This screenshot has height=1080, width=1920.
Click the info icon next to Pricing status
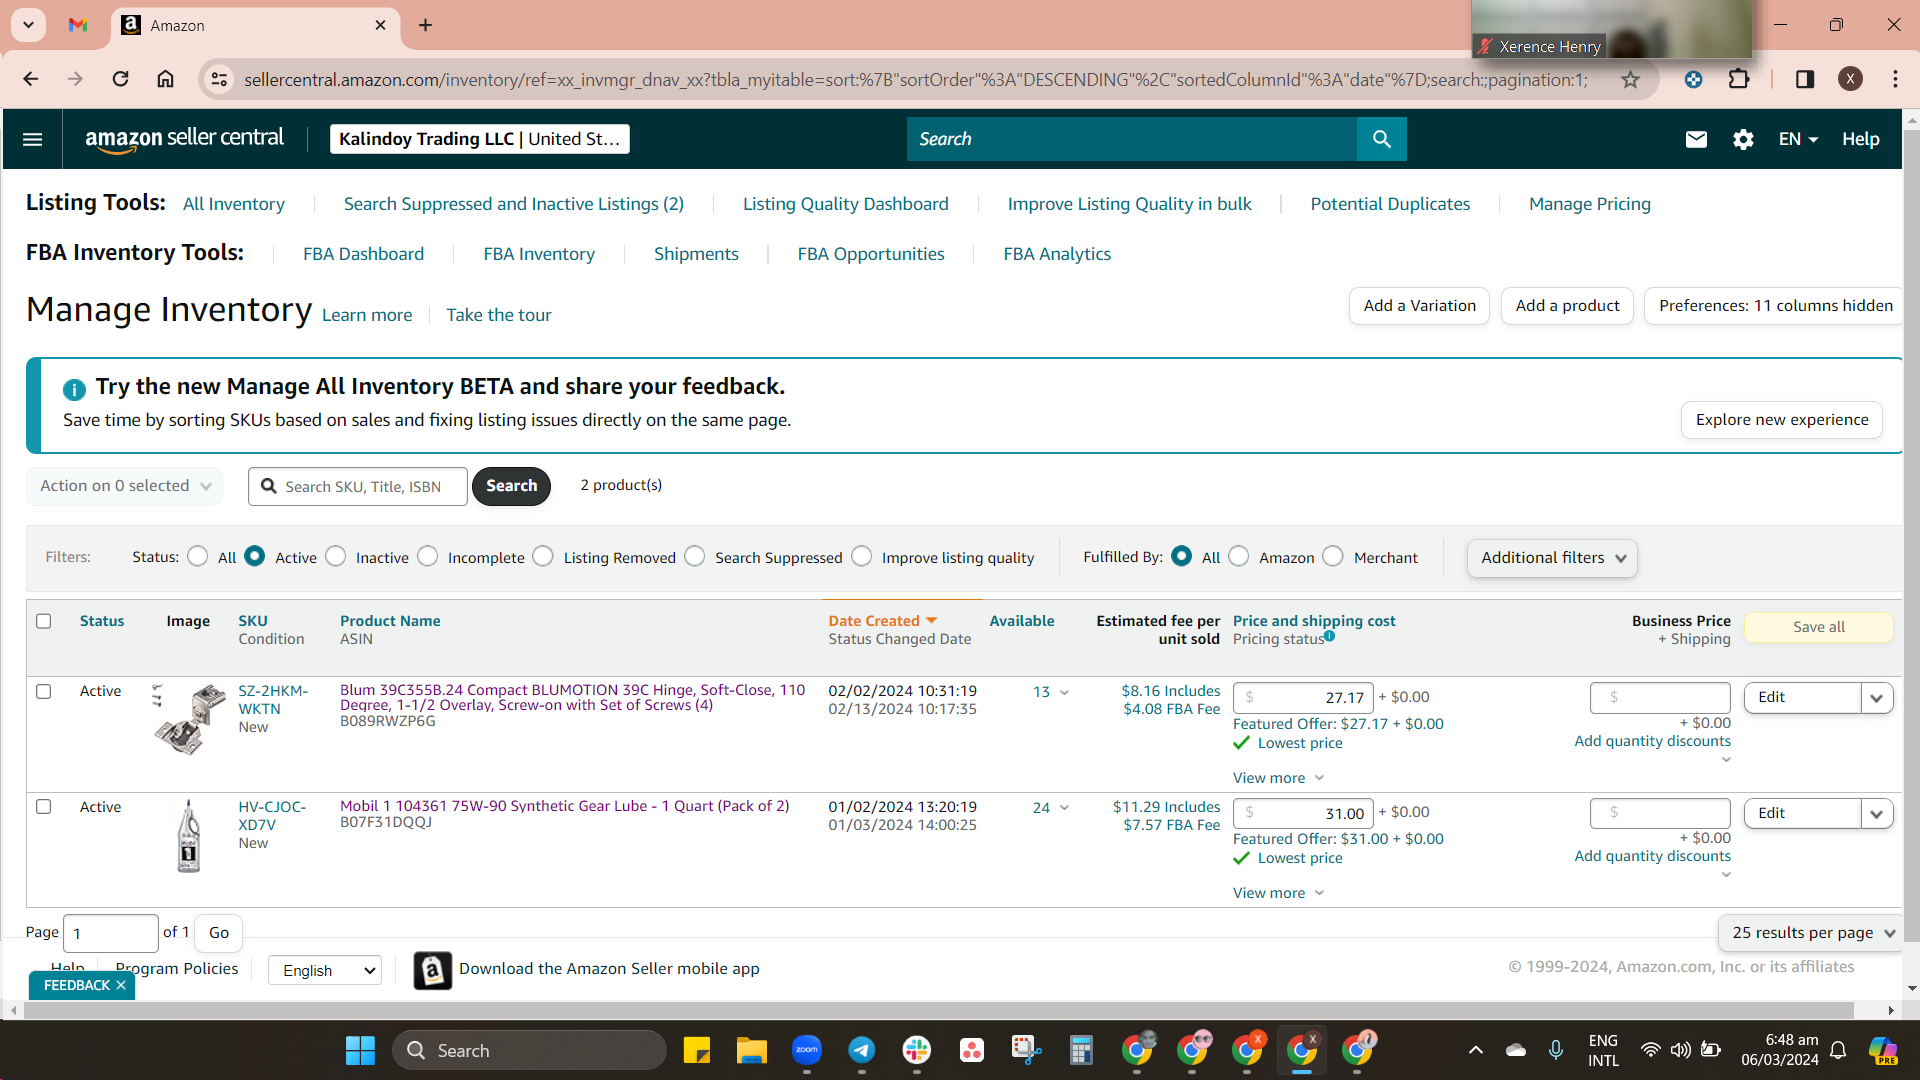[1329, 636]
